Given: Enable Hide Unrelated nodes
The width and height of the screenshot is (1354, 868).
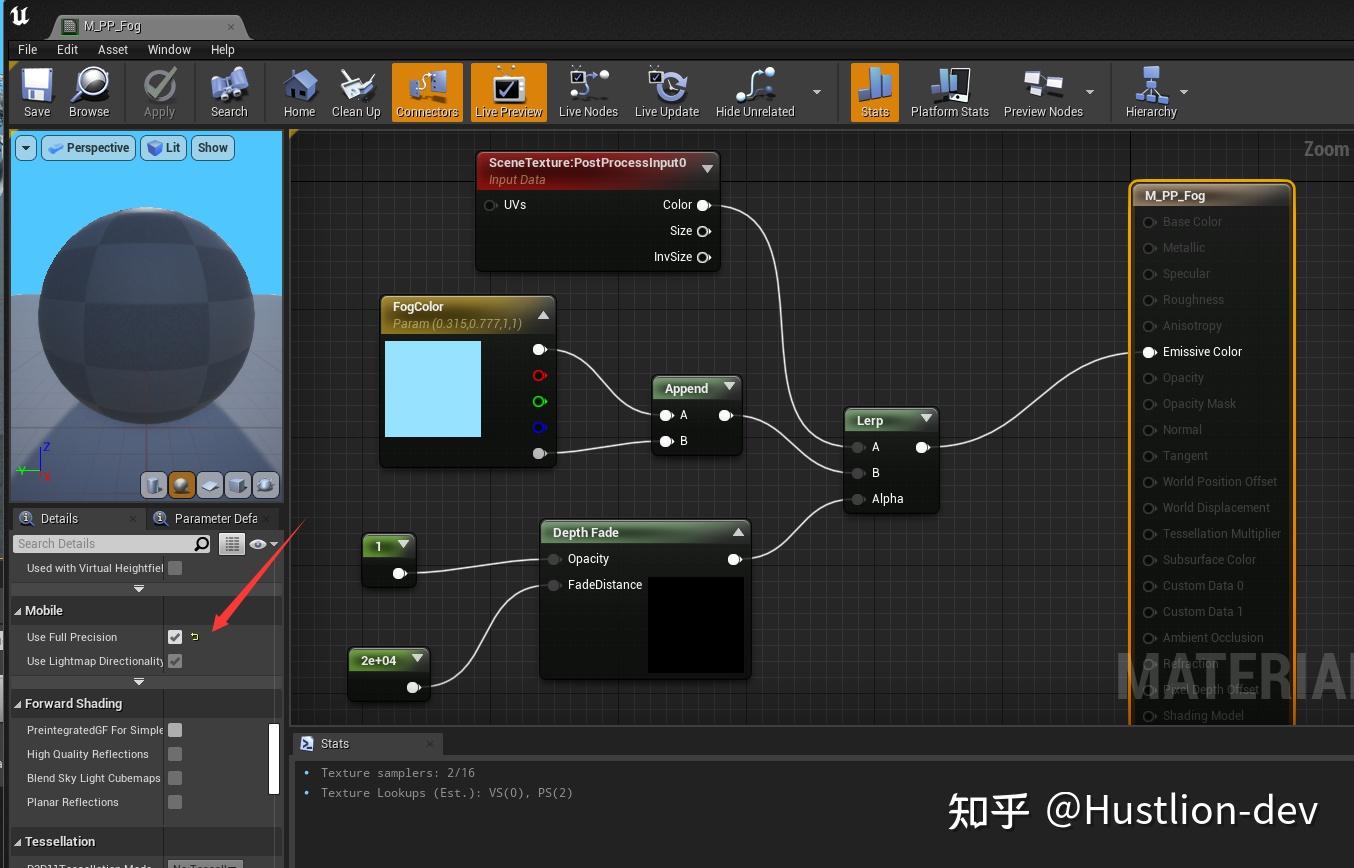Looking at the screenshot, I should (x=755, y=91).
